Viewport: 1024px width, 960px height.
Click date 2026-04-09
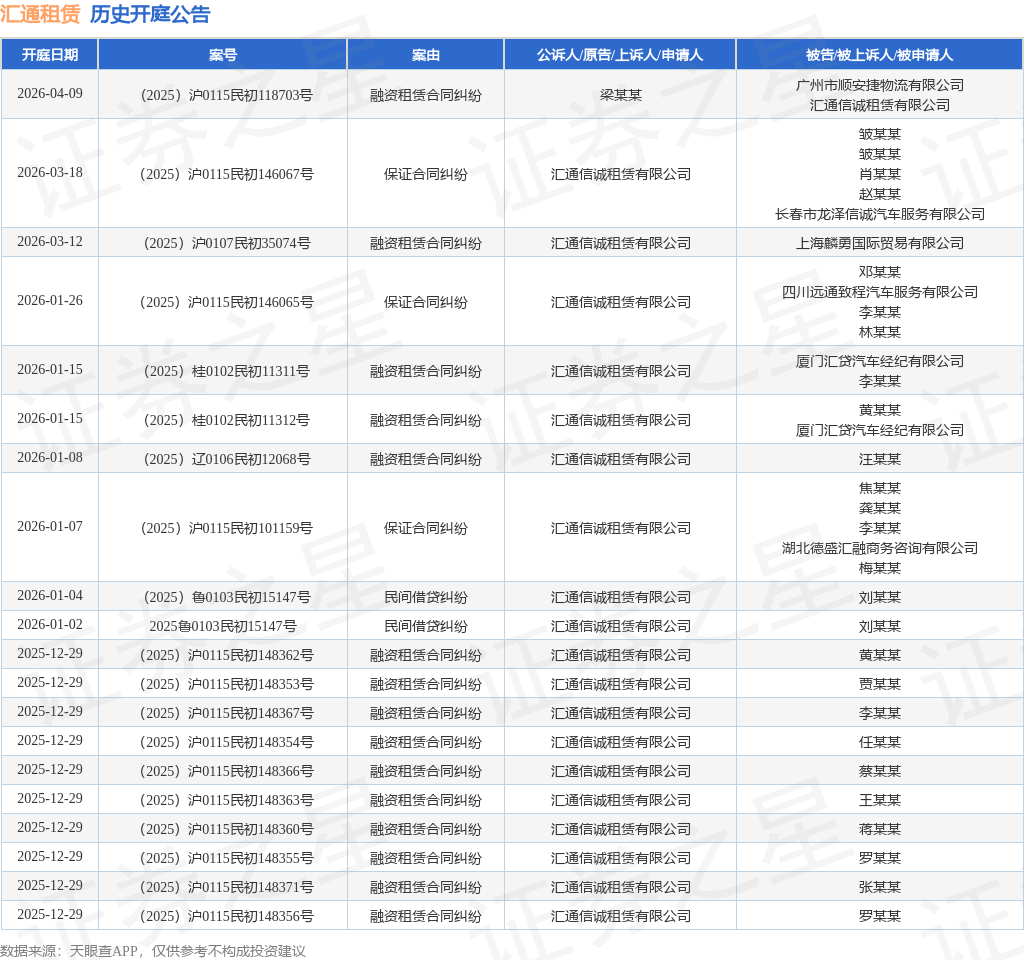click(x=50, y=93)
